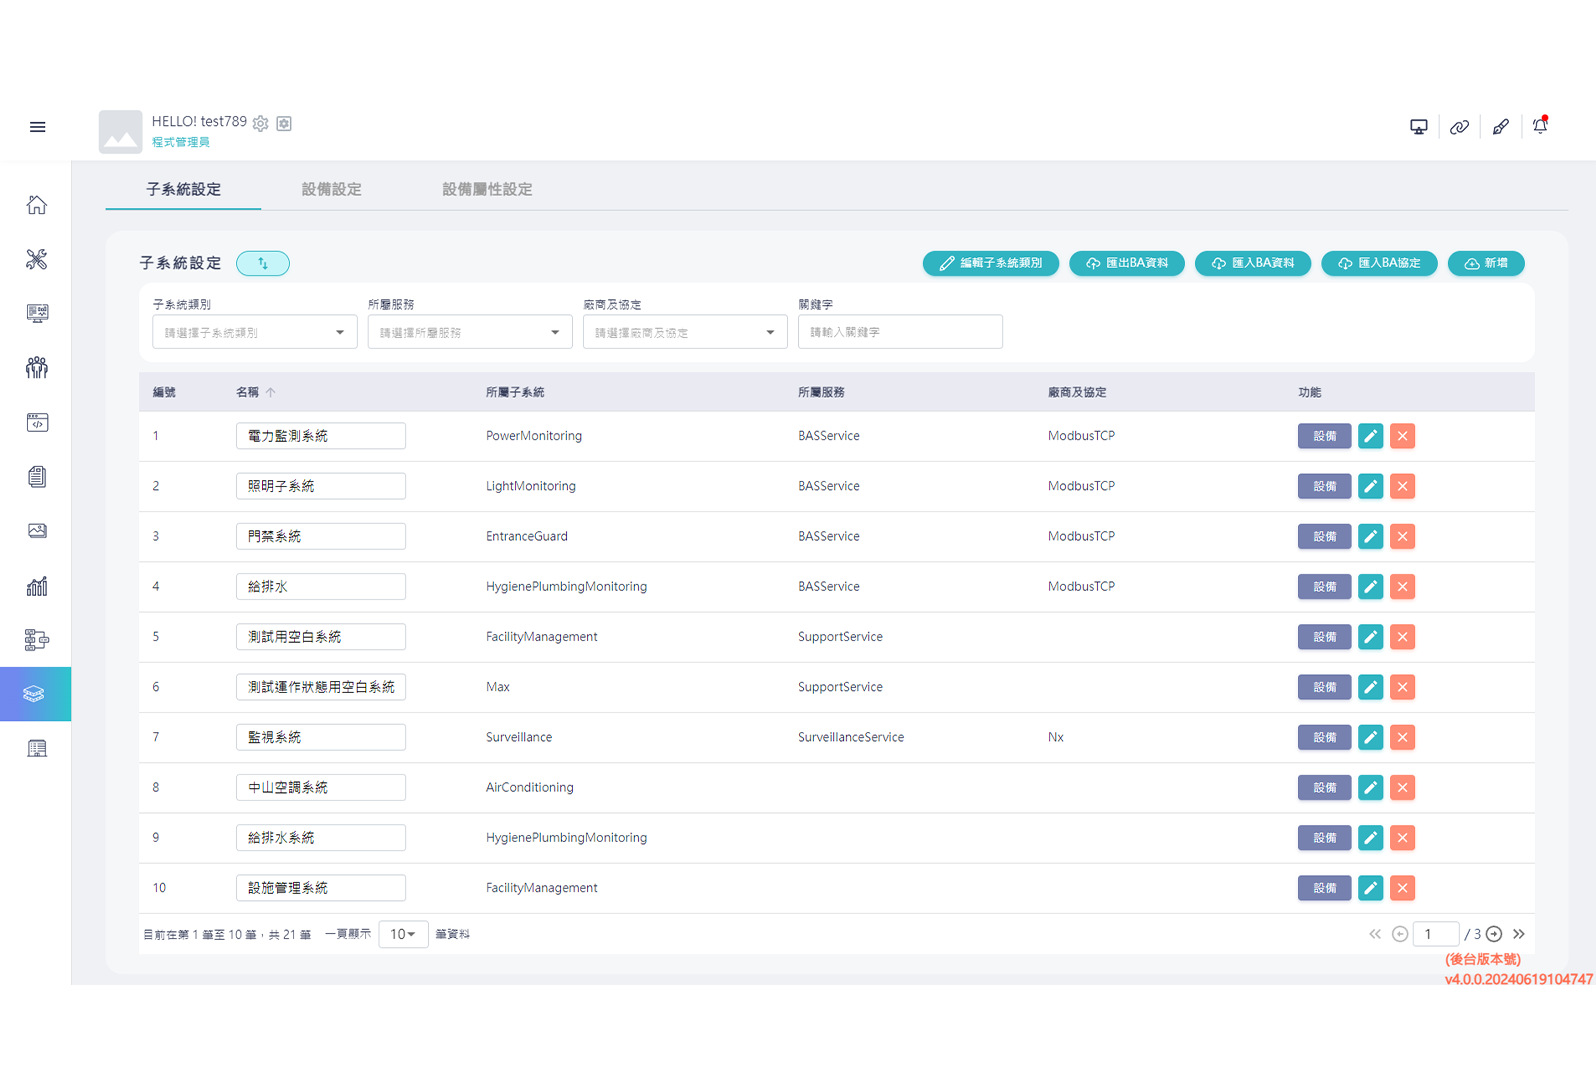Open the hamburger menu icon
Viewport: 1596px width, 1080px height.
pyautogui.click(x=37, y=127)
